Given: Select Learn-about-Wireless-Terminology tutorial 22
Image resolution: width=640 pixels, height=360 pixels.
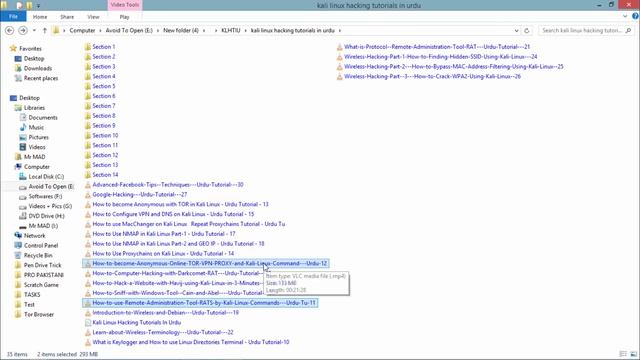Looking at the screenshot, I should 163,332.
